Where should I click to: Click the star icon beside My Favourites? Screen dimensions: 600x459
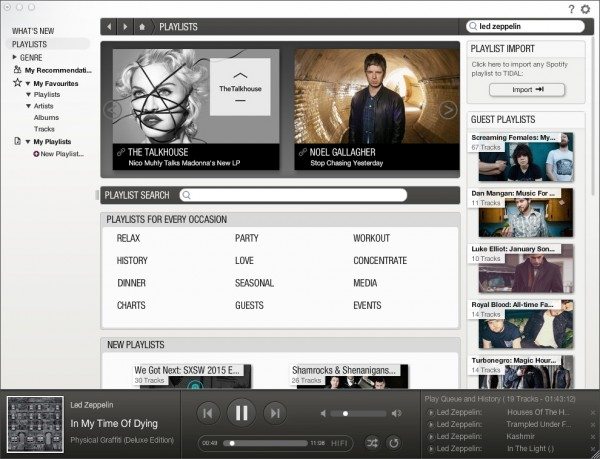click(x=17, y=83)
